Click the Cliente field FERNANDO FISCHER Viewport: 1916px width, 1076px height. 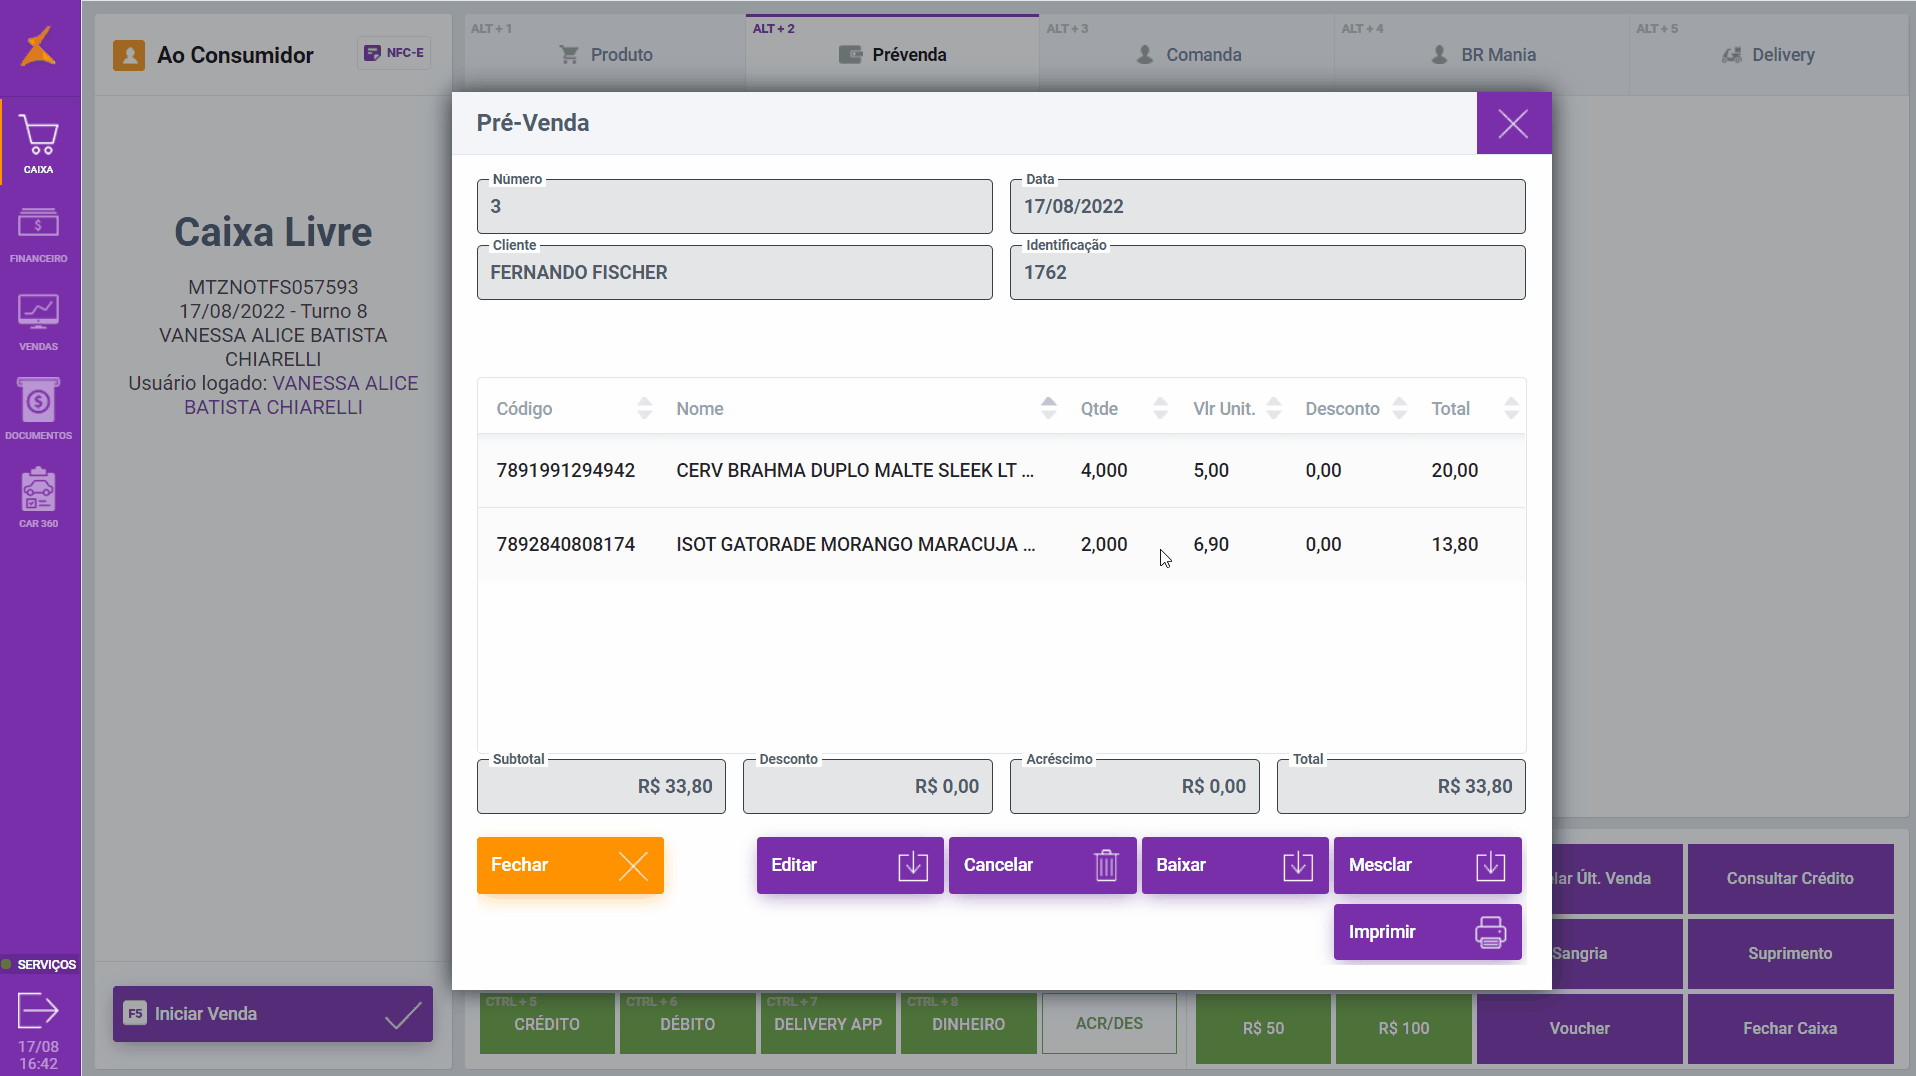[735, 273]
